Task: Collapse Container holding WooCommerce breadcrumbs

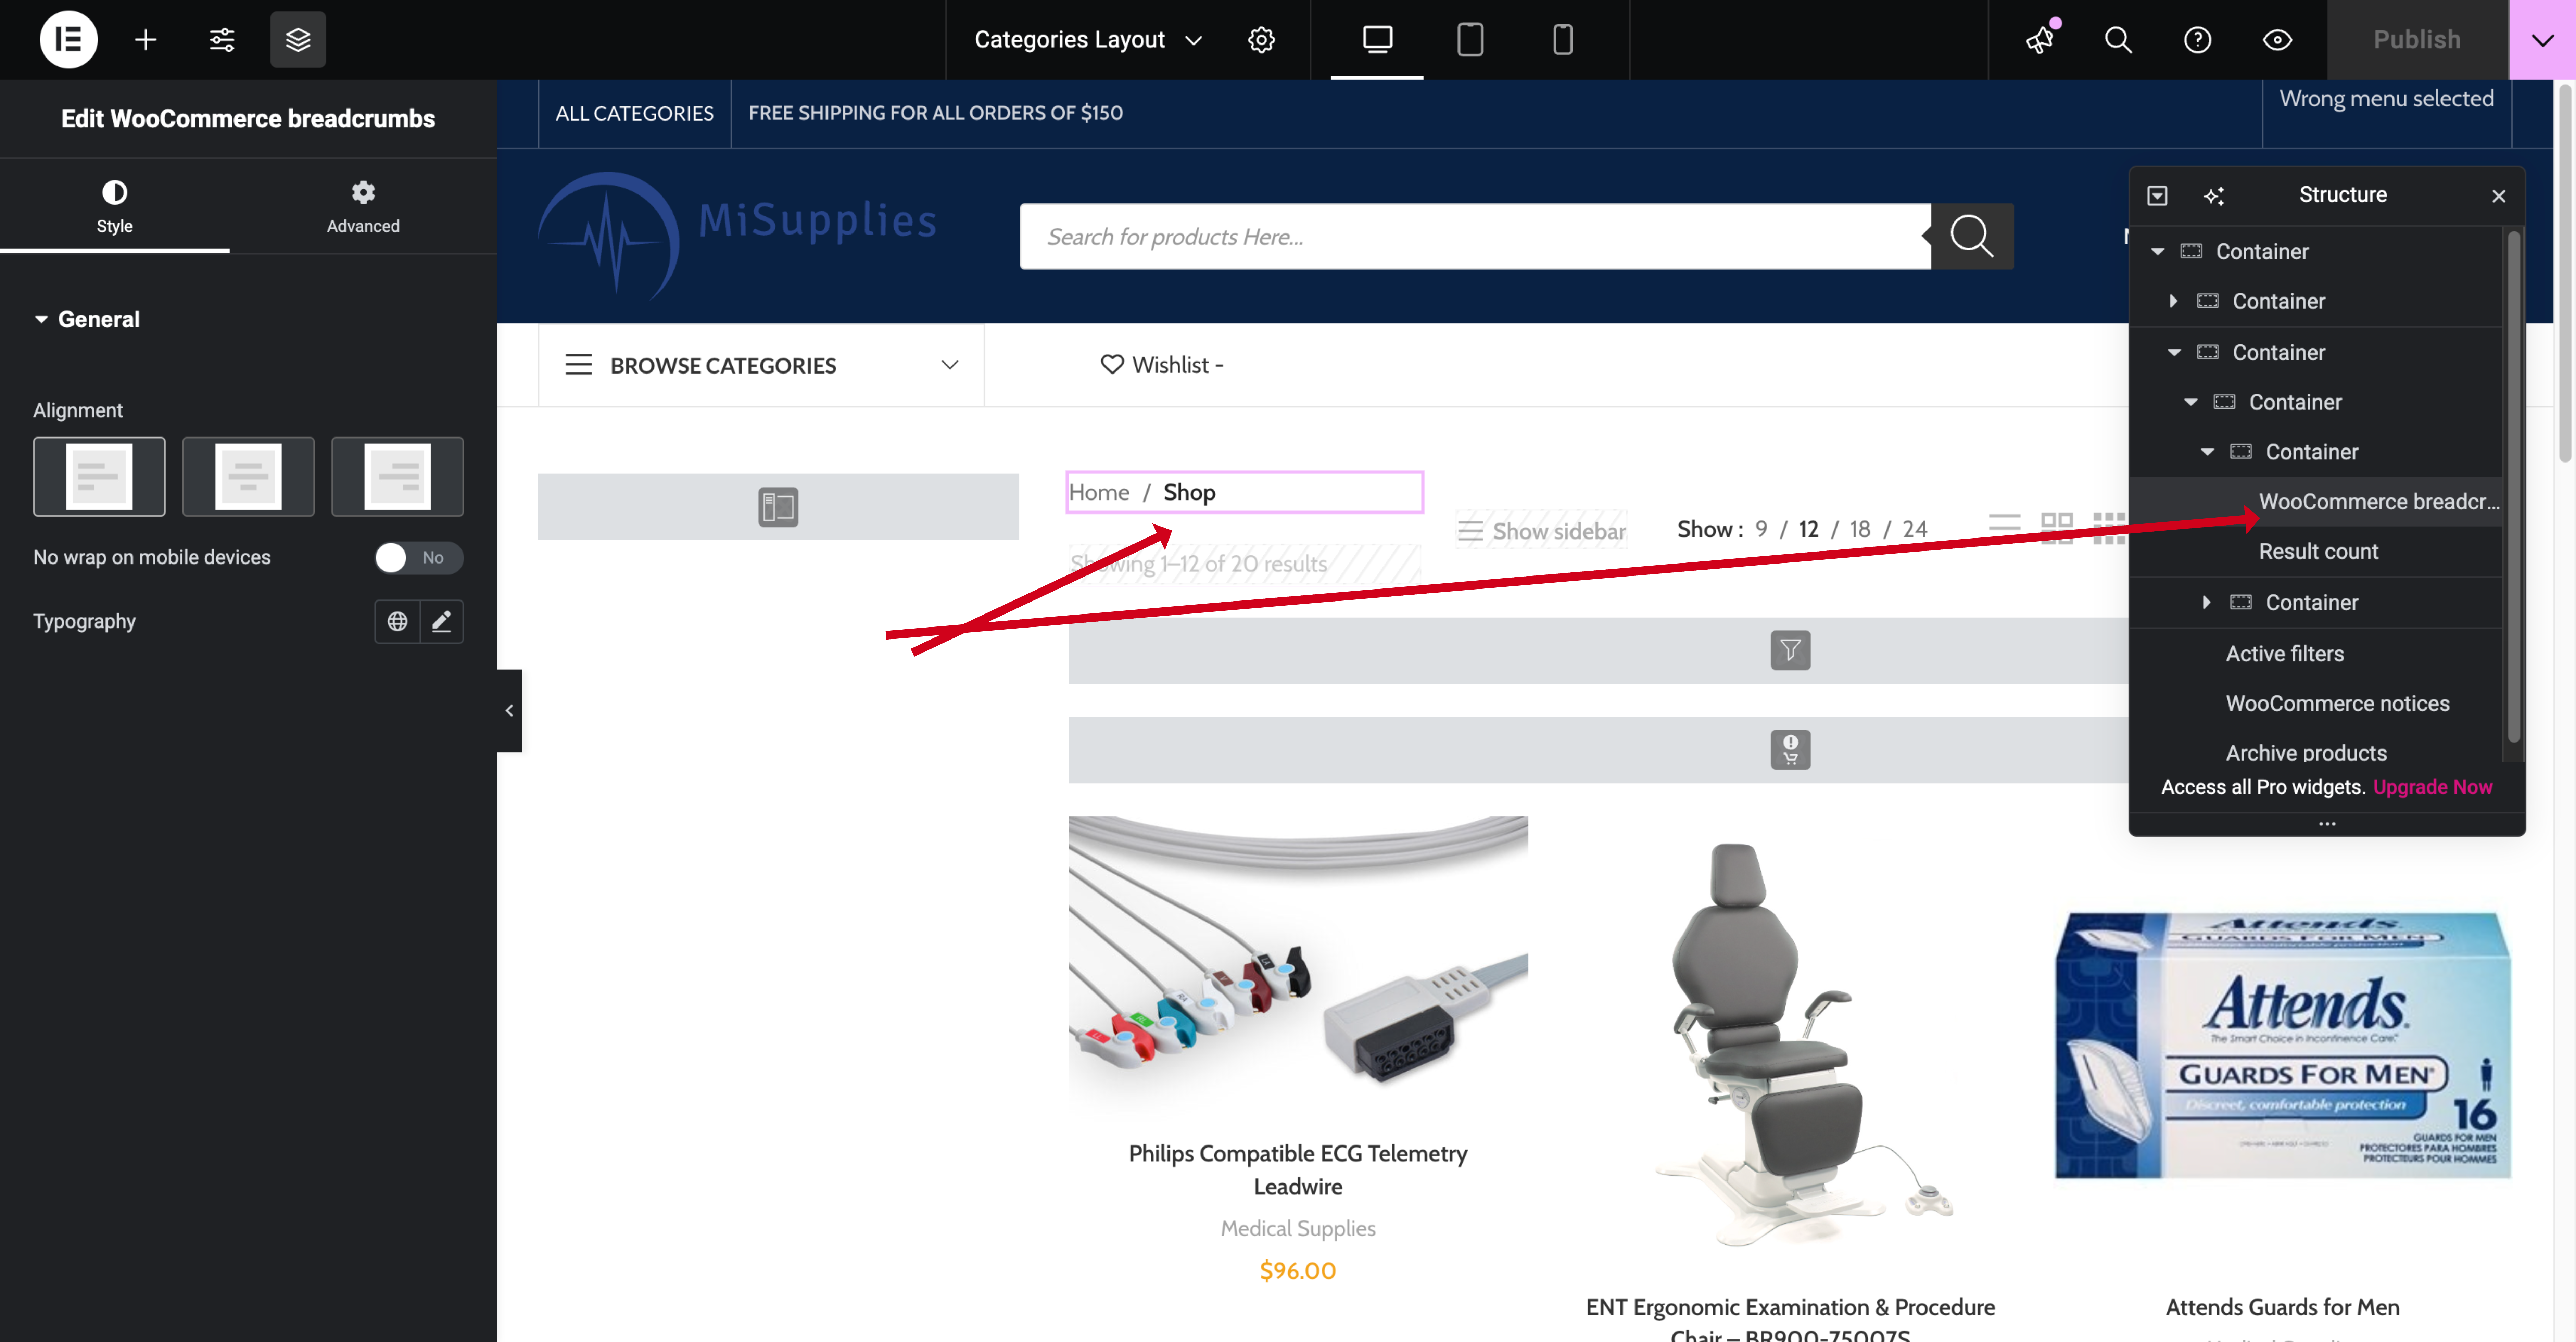Action: [x=2207, y=452]
